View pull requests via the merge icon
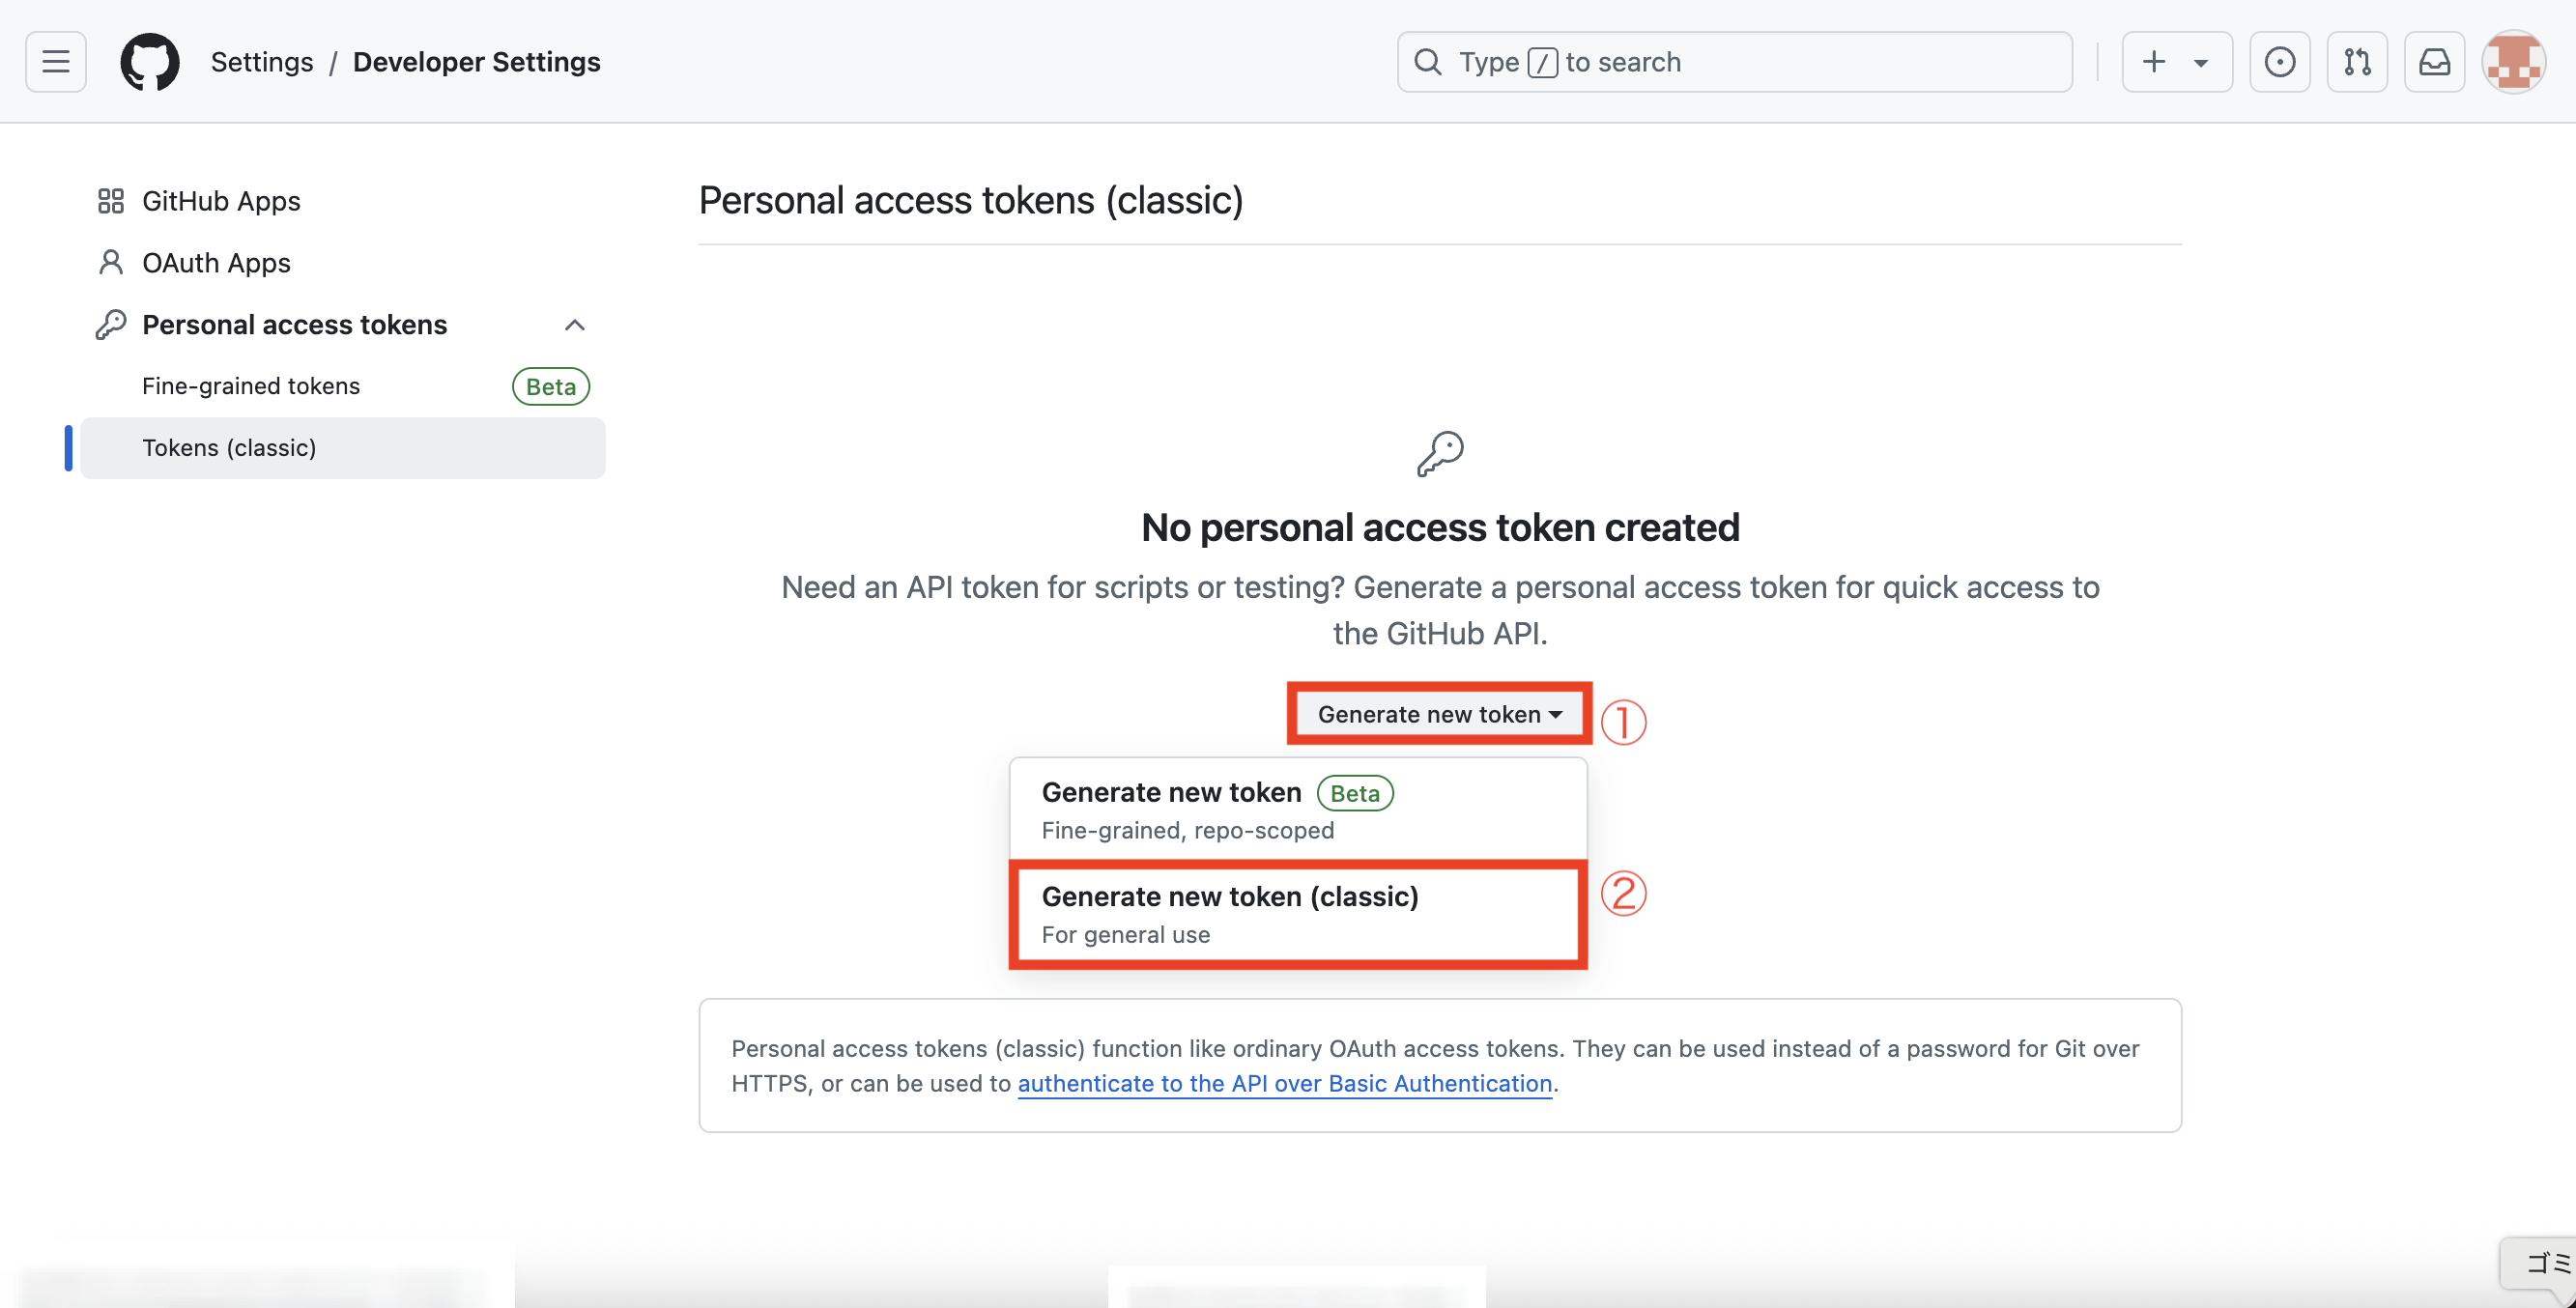Screen dimensions: 2576x1308 pos(2357,61)
